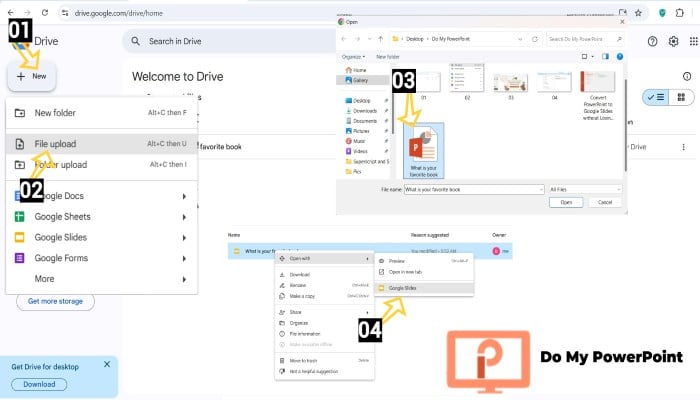The width and height of the screenshot is (700, 400).
Task: Select the PowerPoint file 'What is your favorite book'
Action: click(423, 150)
